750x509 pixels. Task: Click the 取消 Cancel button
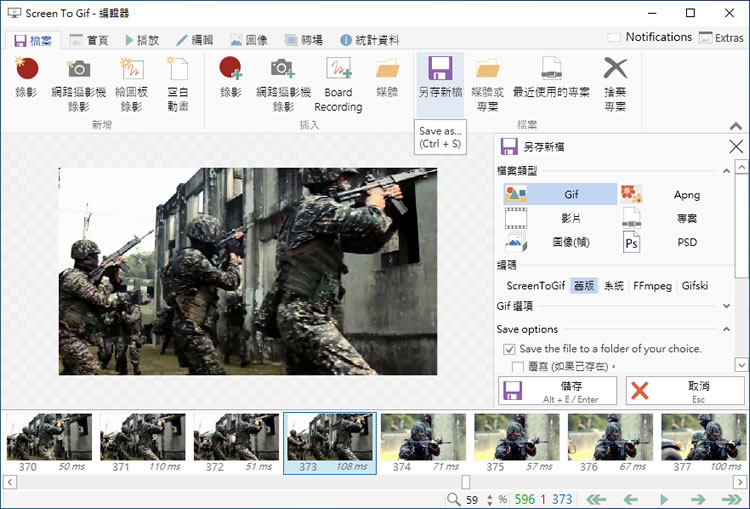(685, 391)
